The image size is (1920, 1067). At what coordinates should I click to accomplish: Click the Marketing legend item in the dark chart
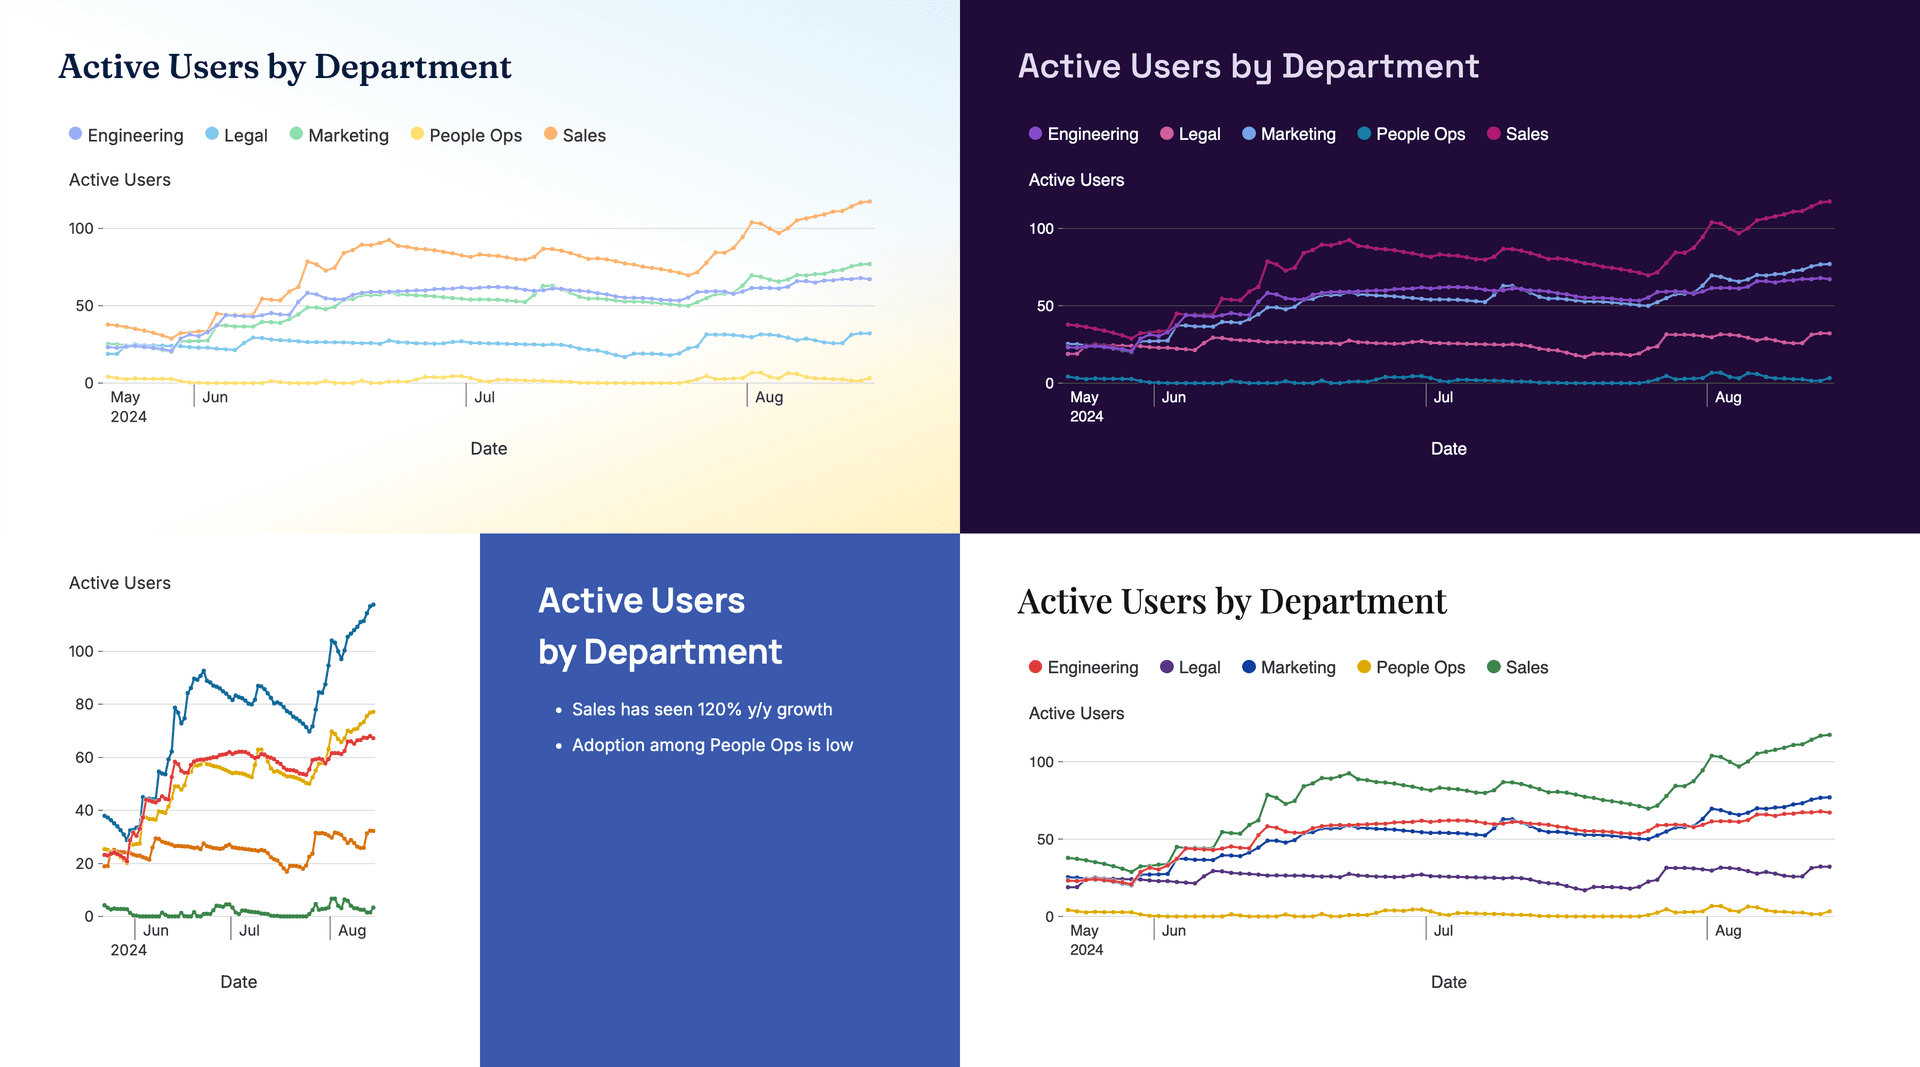coord(1288,134)
